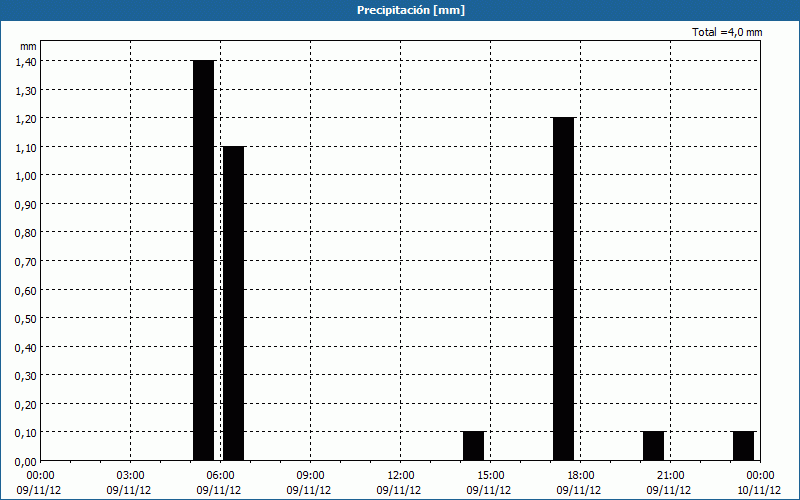Click the 15:00 time axis label

click(x=490, y=476)
